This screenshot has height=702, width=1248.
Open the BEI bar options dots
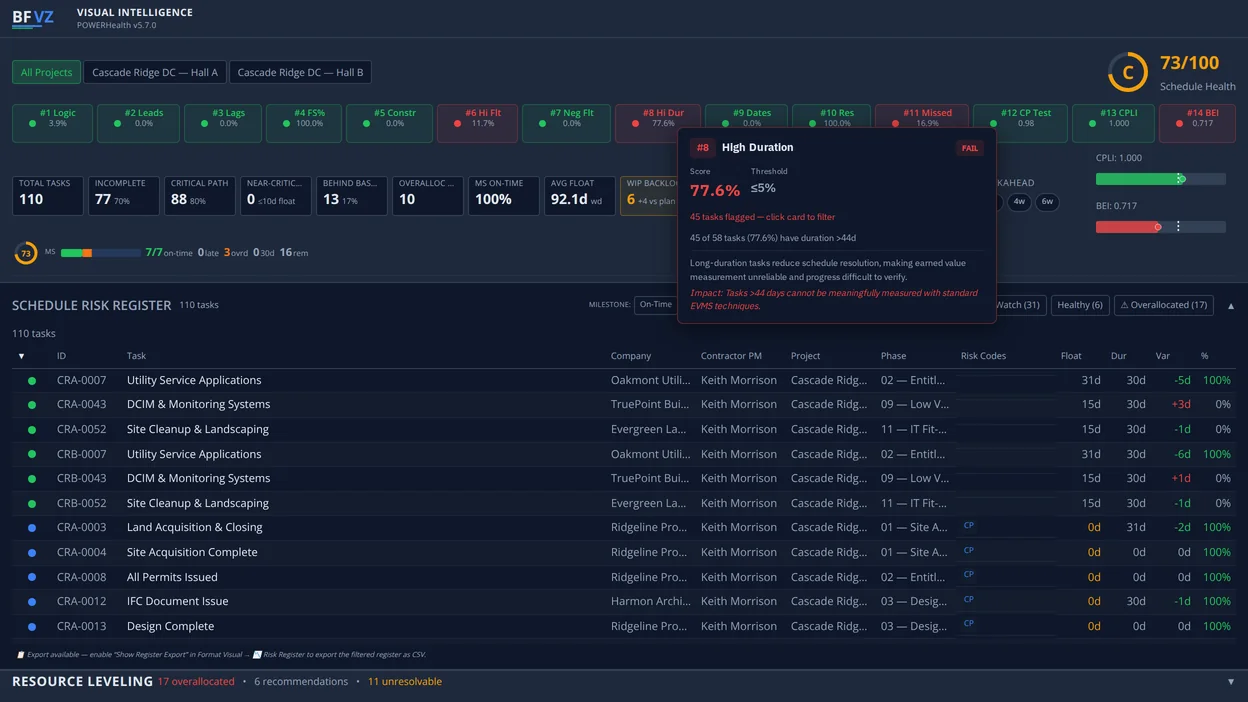pyautogui.click(x=1178, y=227)
